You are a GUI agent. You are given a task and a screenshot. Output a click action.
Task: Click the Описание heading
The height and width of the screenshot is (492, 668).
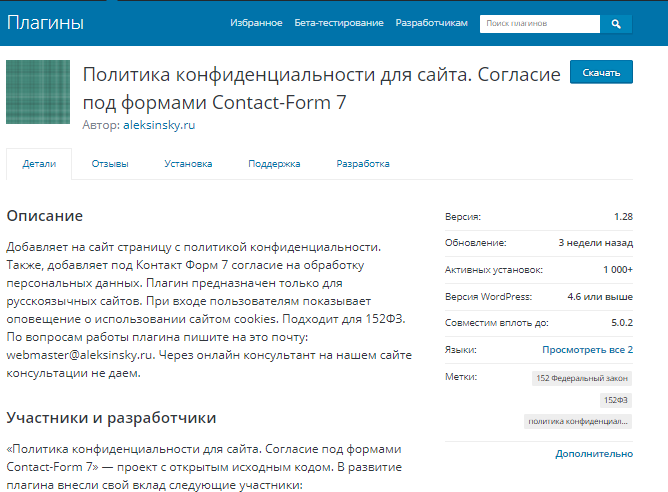tap(45, 216)
